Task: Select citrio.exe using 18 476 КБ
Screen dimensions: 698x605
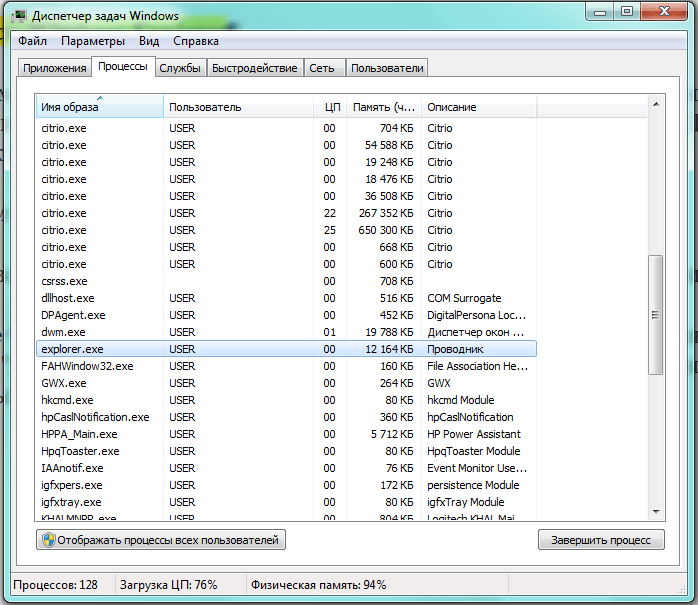Action: click(286, 179)
